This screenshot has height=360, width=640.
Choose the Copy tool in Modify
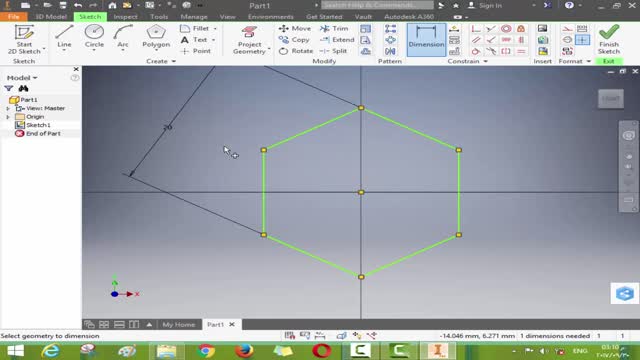pyautogui.click(x=294, y=40)
